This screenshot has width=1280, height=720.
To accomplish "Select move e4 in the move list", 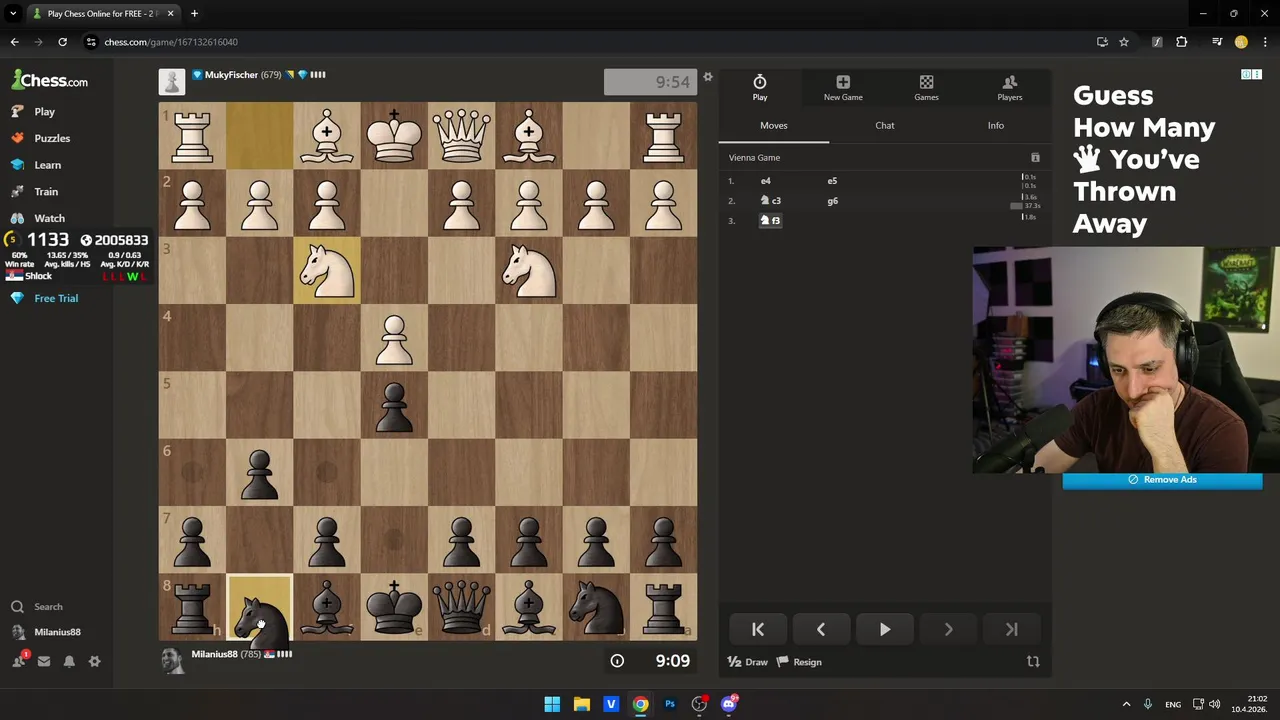I will pyautogui.click(x=766, y=181).
